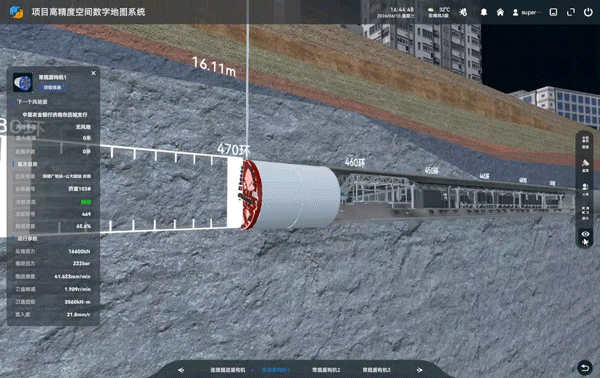Click the 16600kN thrust value
The height and width of the screenshot is (378, 600).
click(79, 251)
